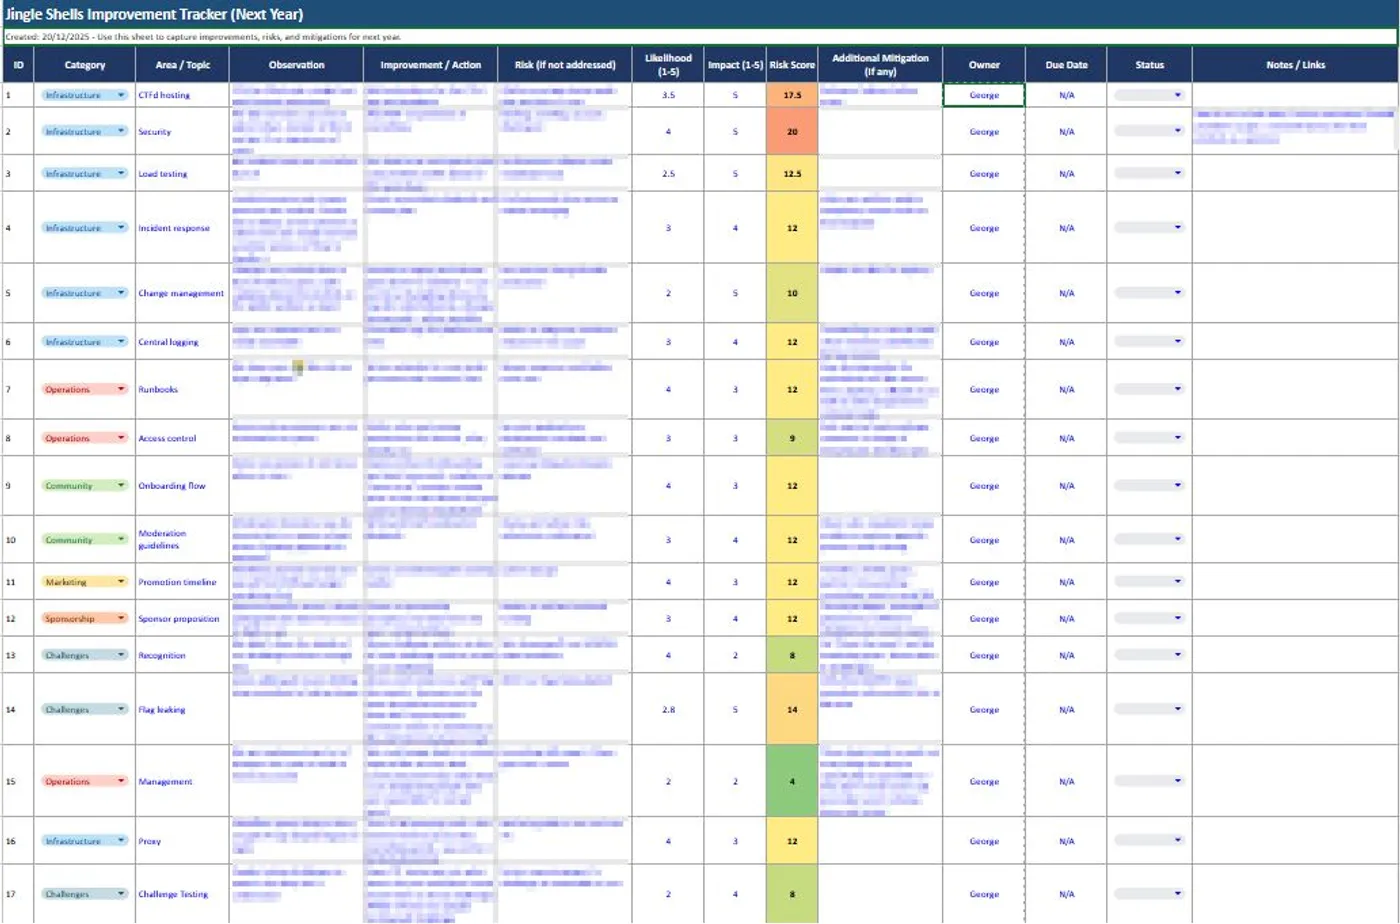The height and width of the screenshot is (924, 1400).
Task: Select the orange Risk Score 20 cell
Action: [x=792, y=131]
